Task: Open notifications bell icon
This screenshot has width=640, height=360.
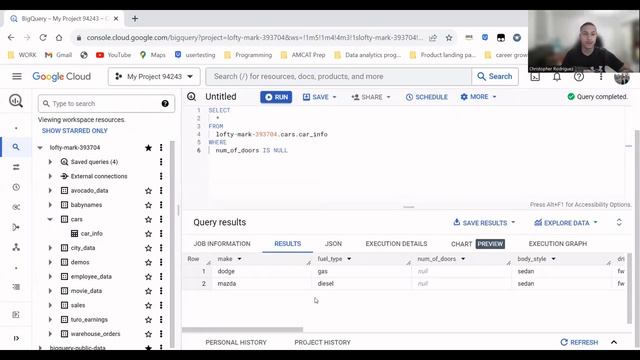Action: tap(557, 77)
